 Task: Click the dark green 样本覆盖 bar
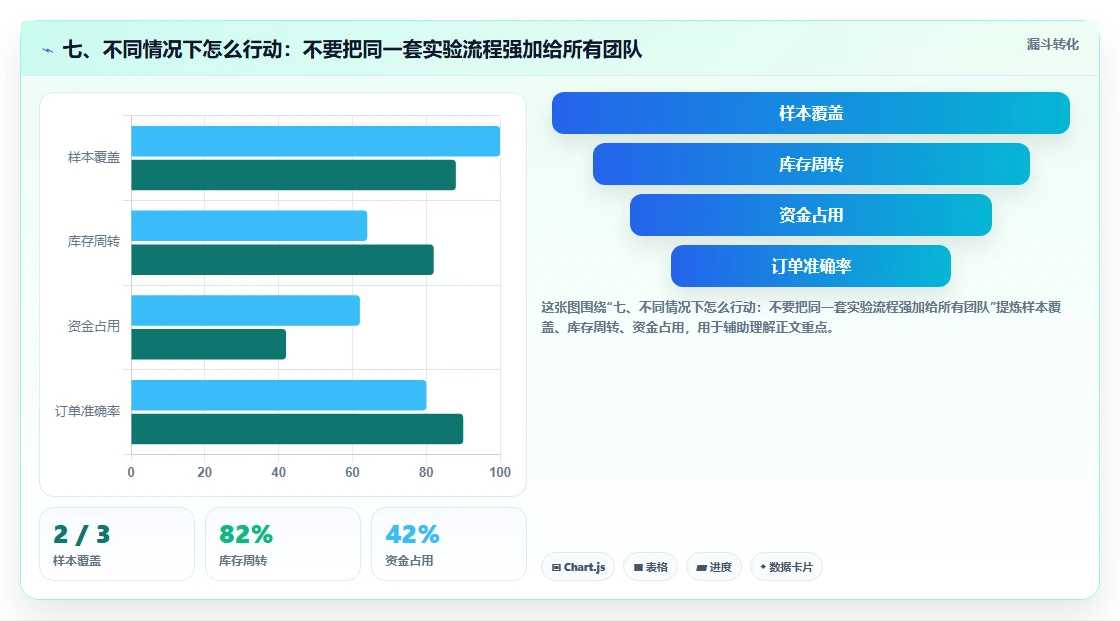(294, 175)
